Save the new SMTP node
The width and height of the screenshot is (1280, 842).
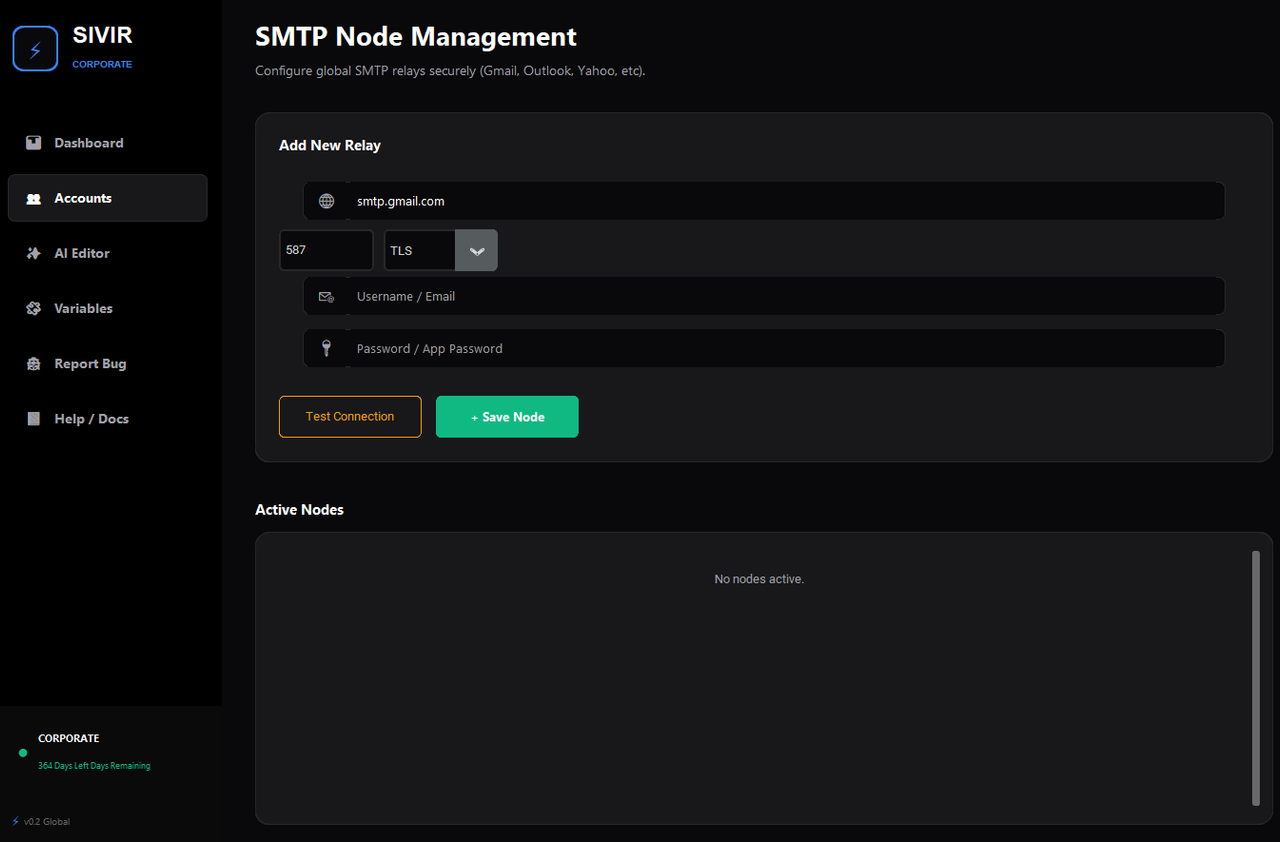(507, 417)
